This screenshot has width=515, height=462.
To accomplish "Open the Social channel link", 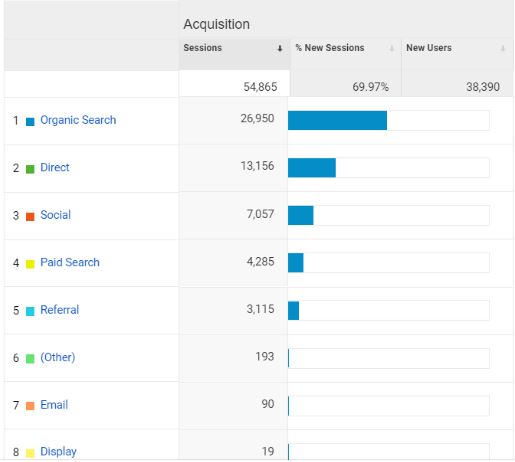I will 55,215.
